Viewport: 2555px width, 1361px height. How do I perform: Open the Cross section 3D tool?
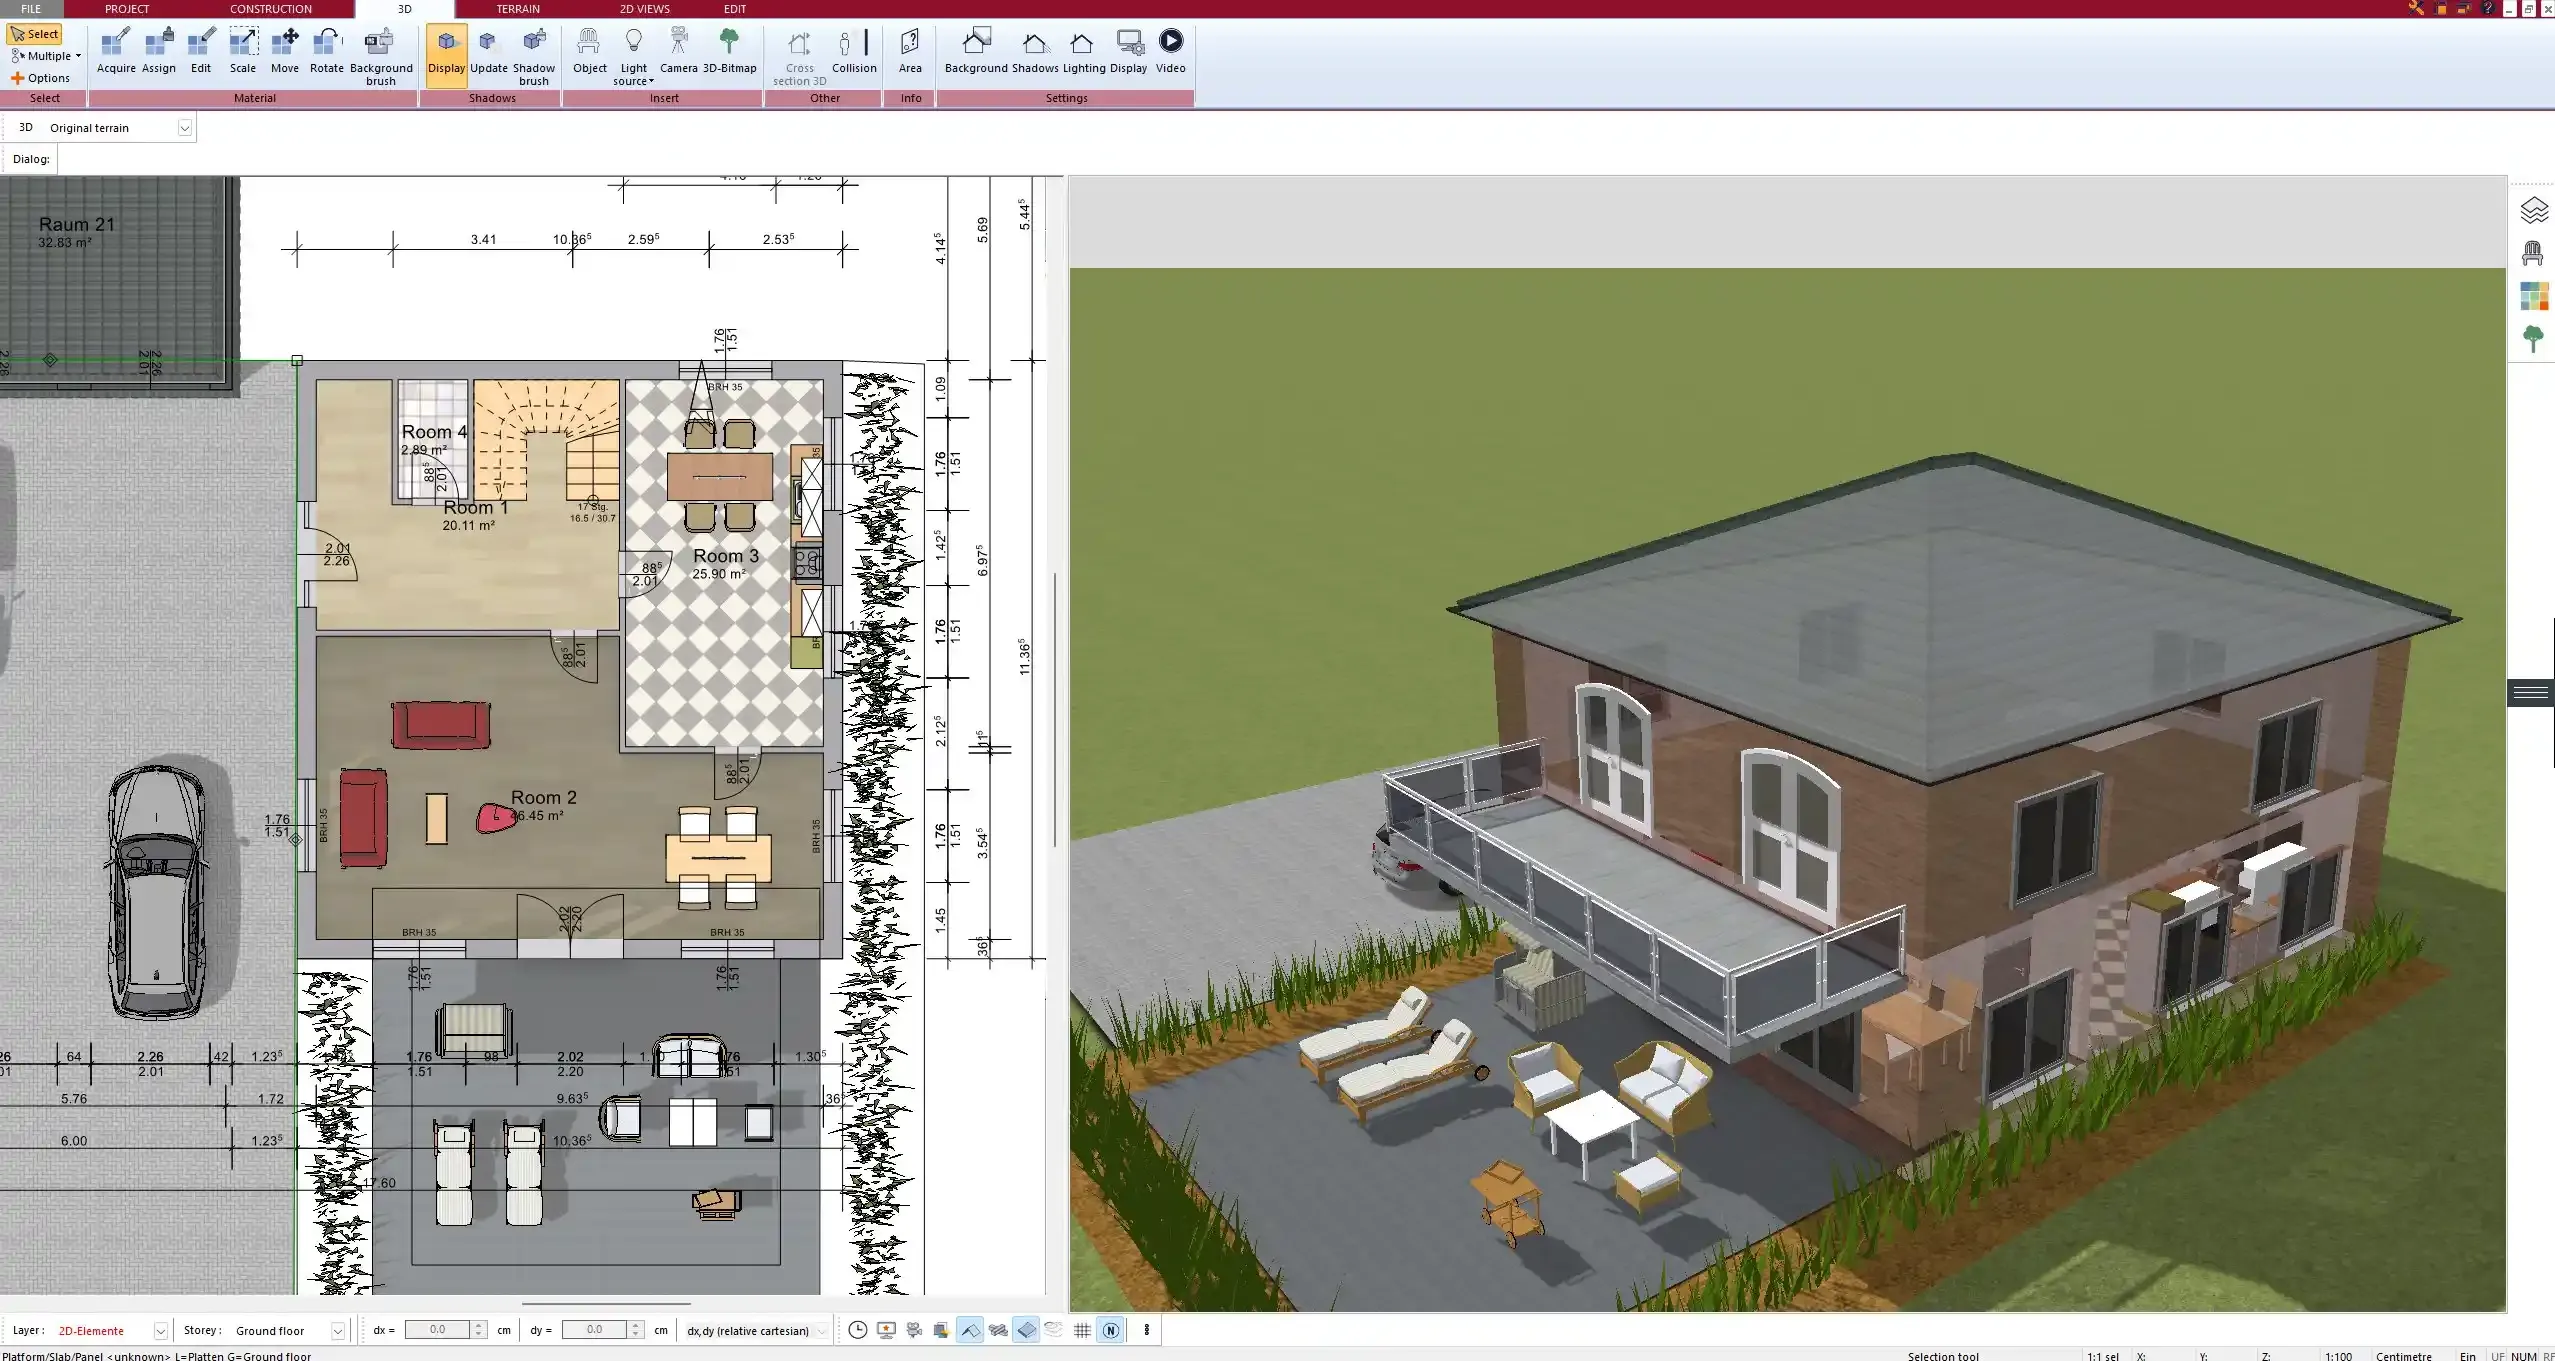(797, 55)
